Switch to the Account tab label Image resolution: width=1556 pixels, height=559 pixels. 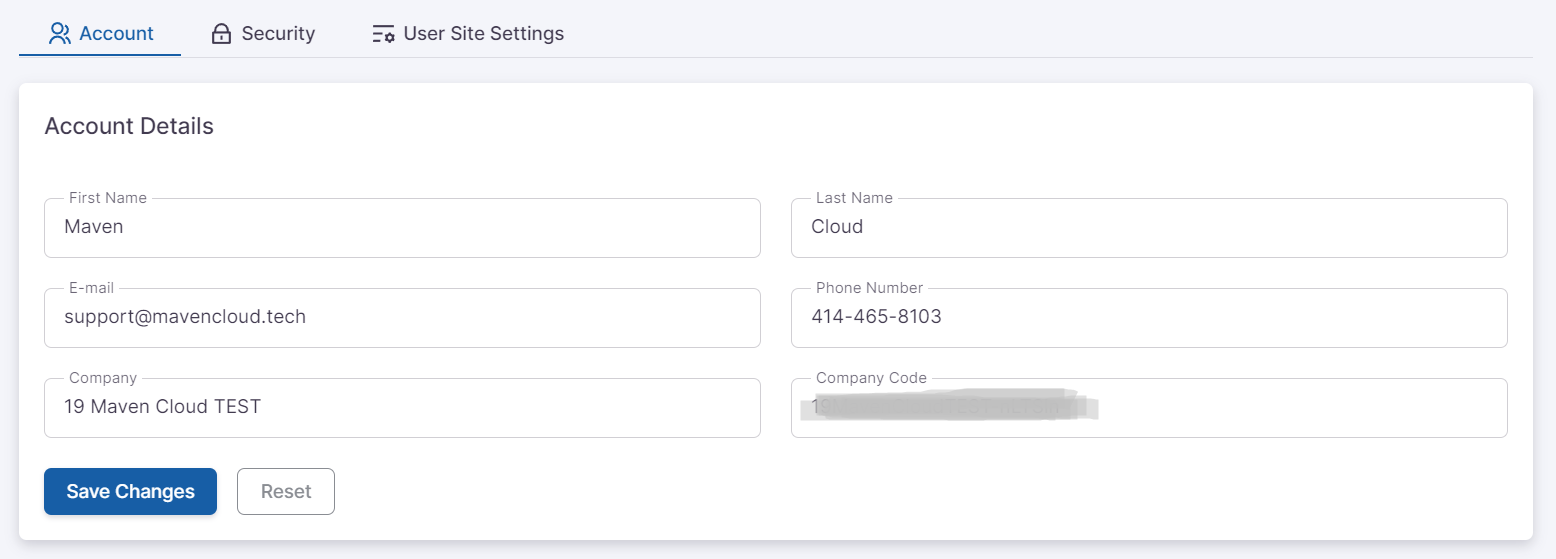coord(116,34)
